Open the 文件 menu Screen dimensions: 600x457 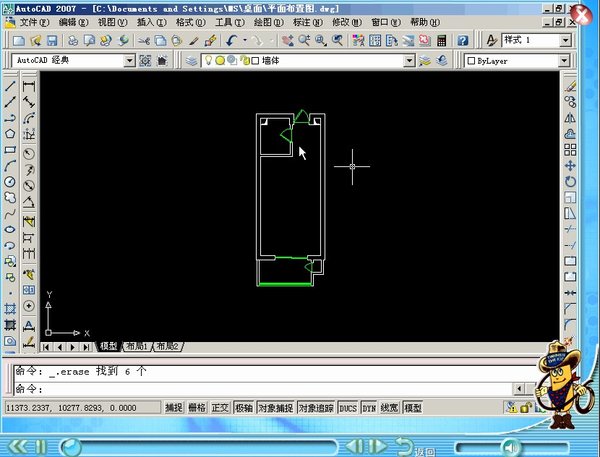34,22
